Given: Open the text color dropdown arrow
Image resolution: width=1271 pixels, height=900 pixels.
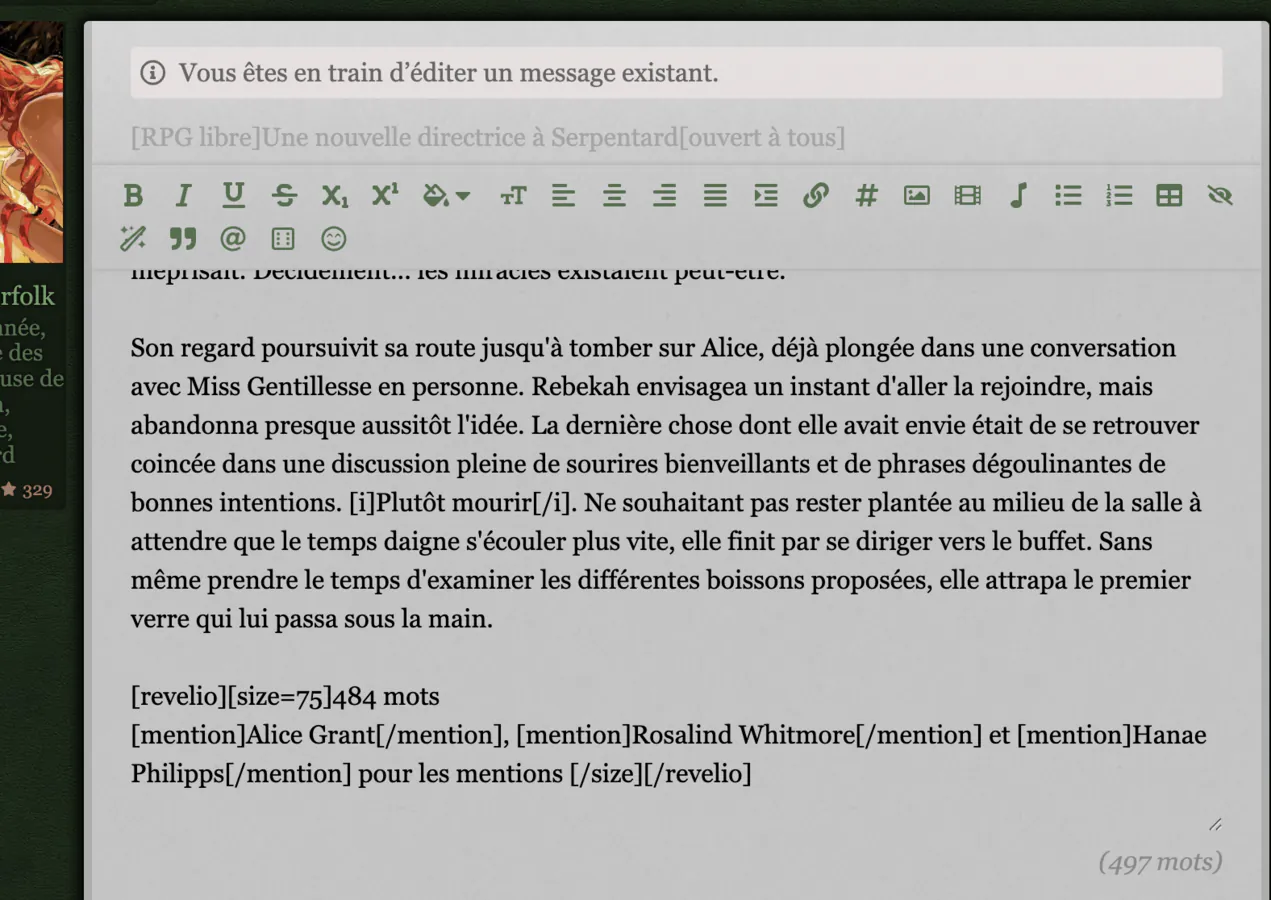Looking at the screenshot, I should (x=462, y=196).
